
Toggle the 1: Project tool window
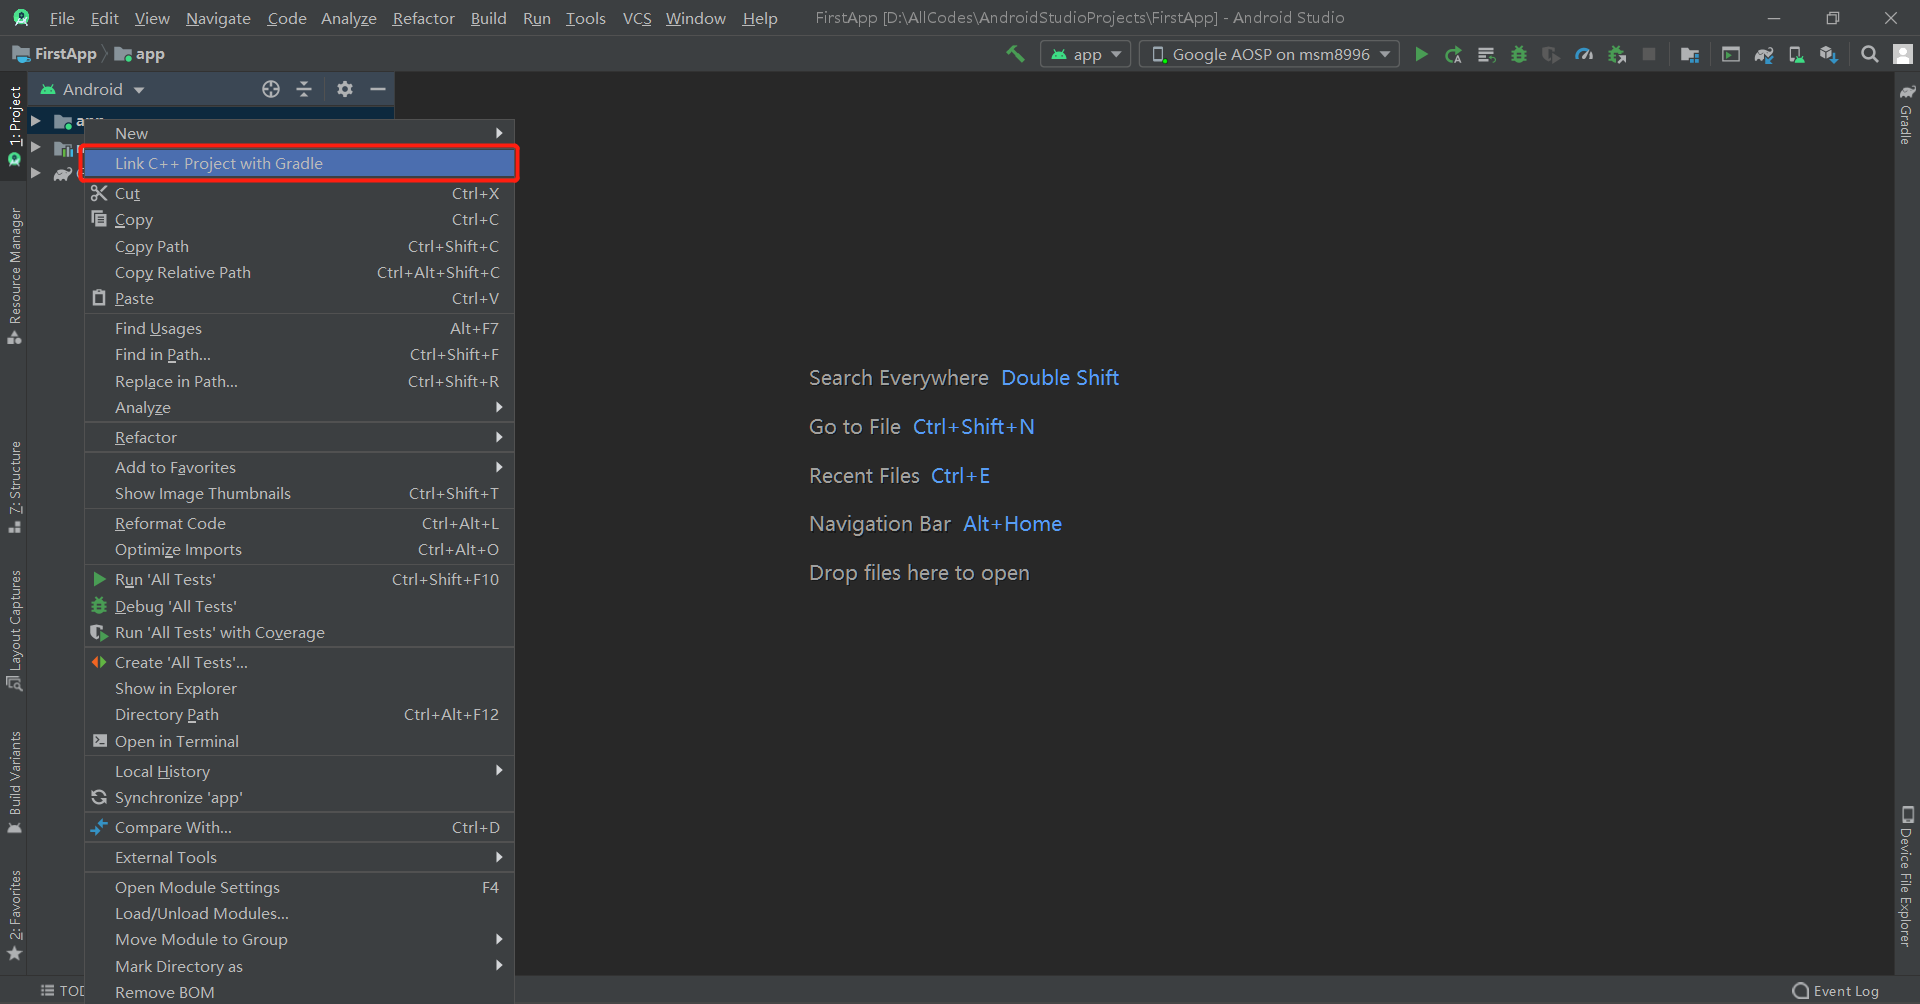pyautogui.click(x=14, y=126)
